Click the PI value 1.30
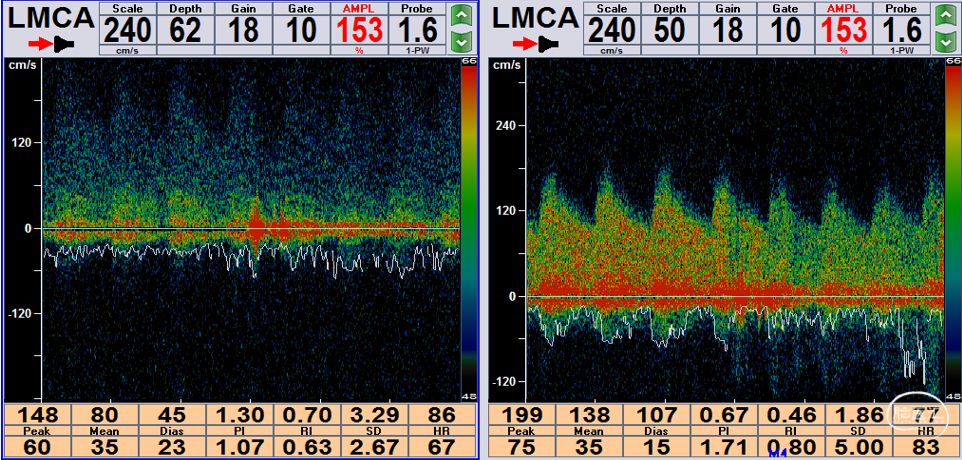Screen dimensions: 962x460 pos(239,415)
